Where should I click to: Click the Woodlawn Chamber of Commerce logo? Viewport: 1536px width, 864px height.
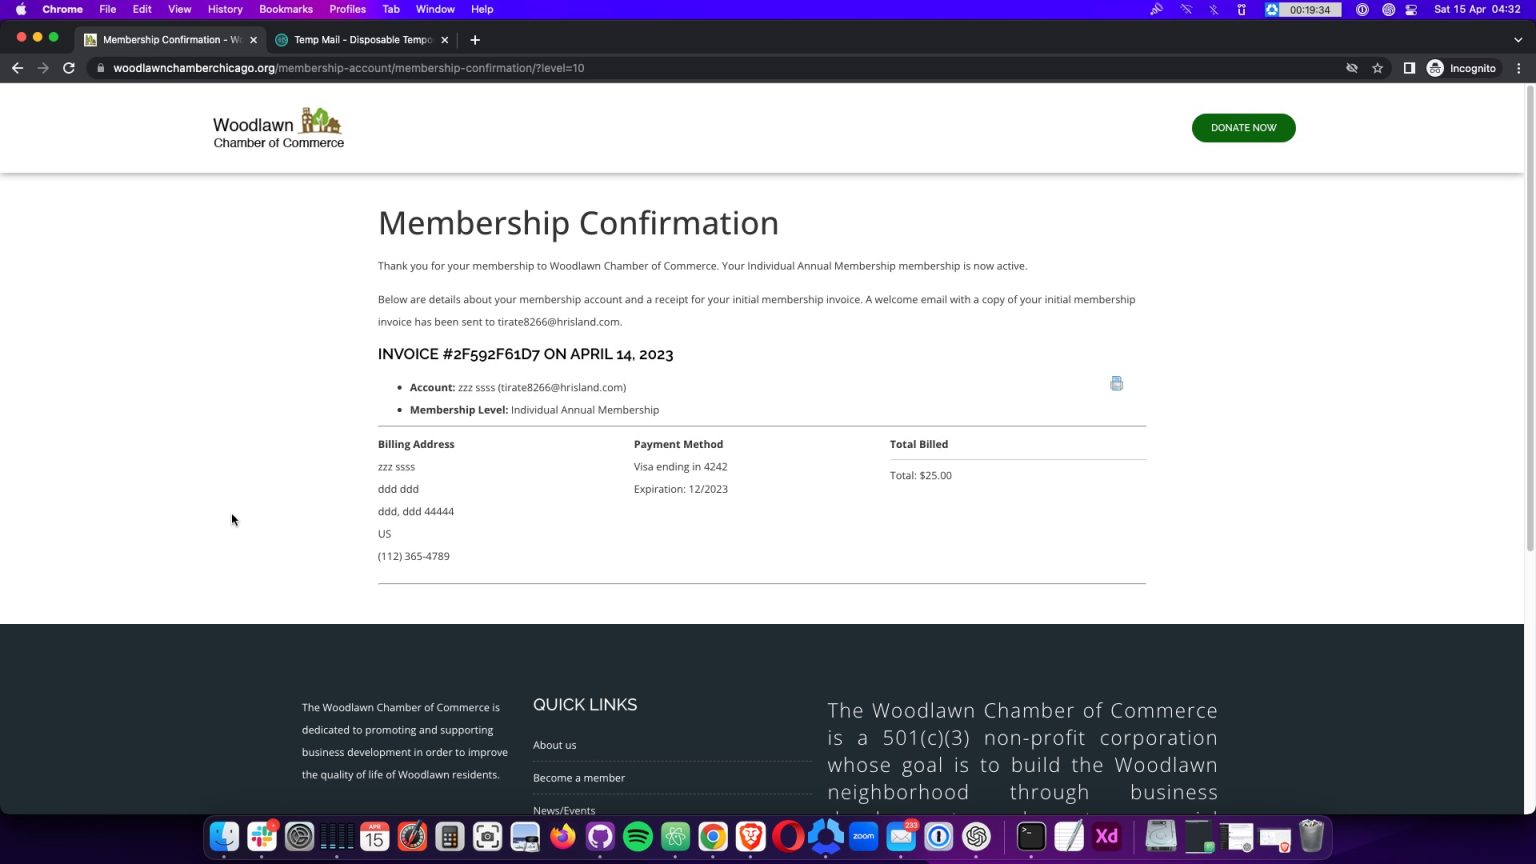coord(278,128)
